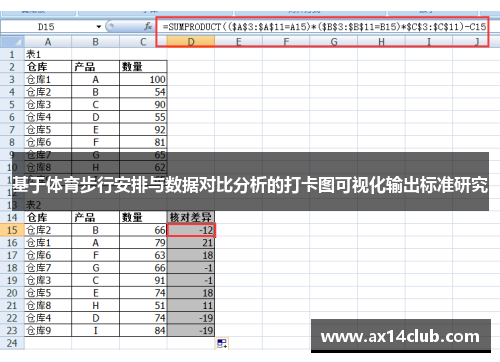
Task: Click quantity cell 63
Action: tap(143, 255)
